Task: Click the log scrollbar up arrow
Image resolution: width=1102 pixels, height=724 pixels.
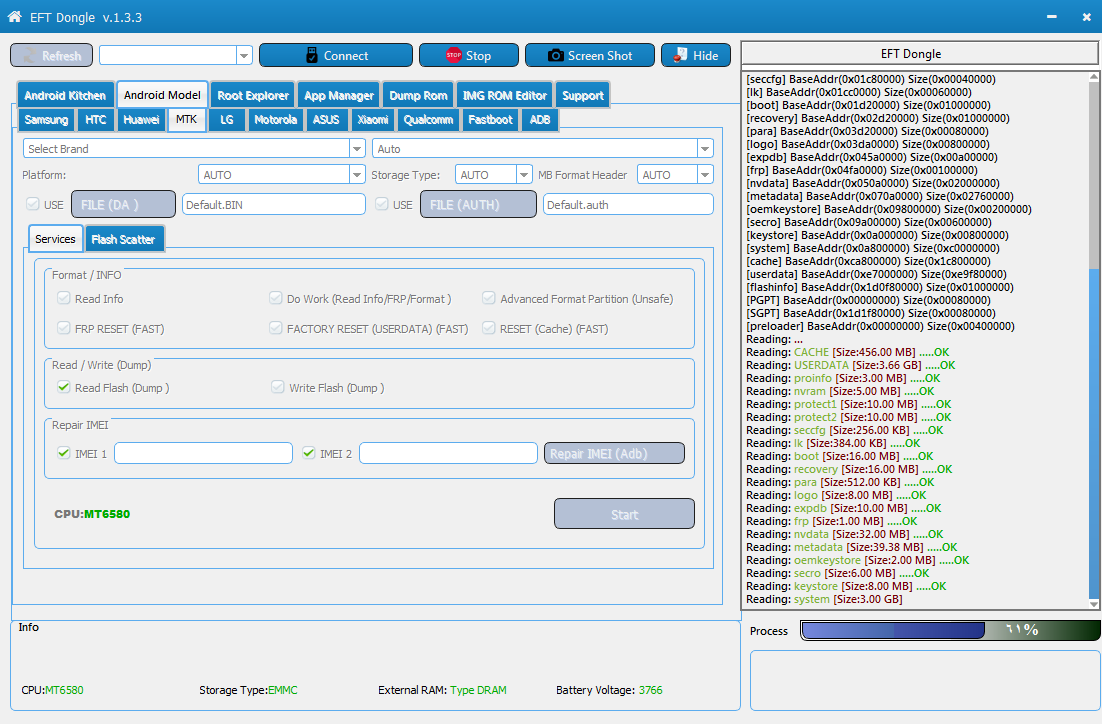Action: coord(1094,77)
